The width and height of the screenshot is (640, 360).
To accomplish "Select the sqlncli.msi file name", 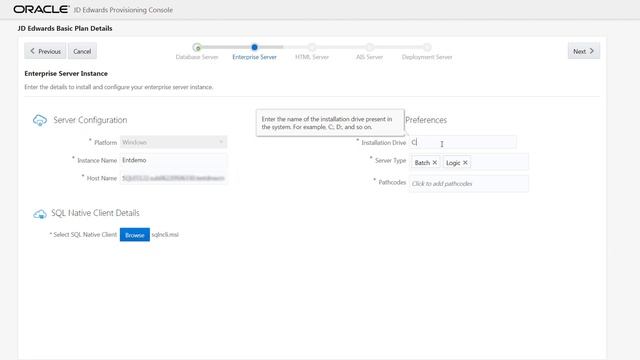I will (165, 235).
